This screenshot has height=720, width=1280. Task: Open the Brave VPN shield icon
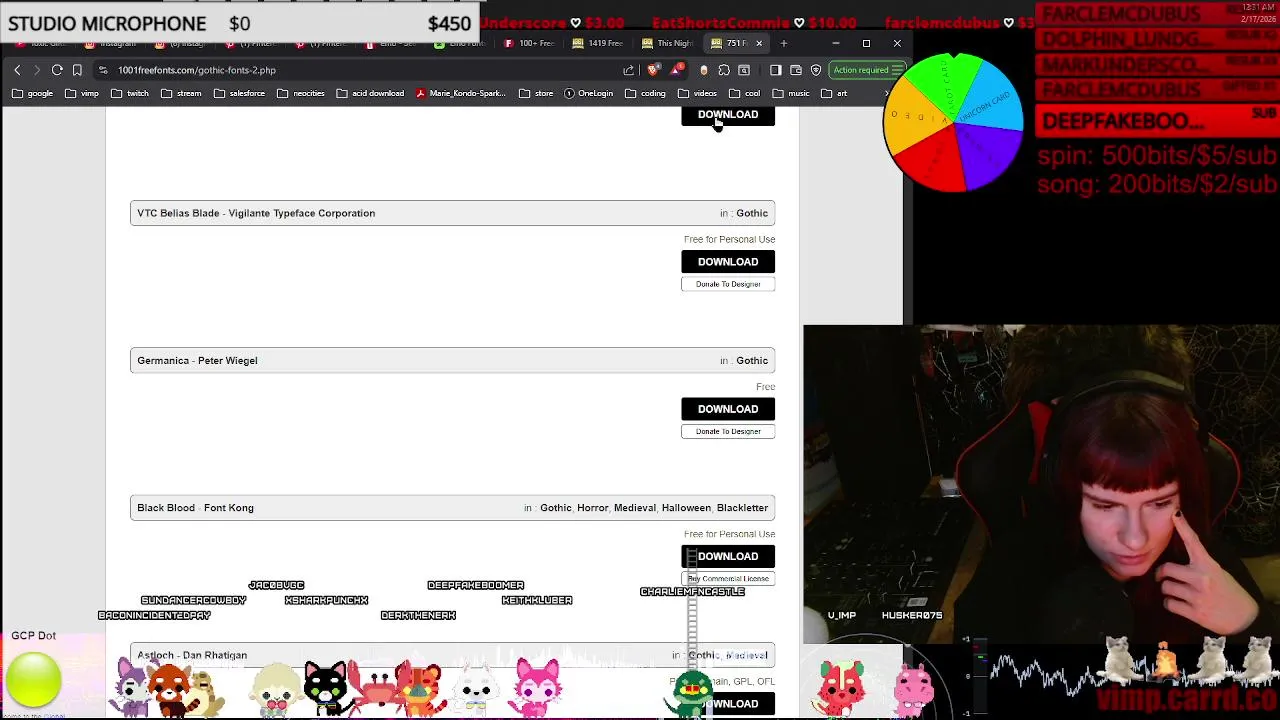pos(816,70)
